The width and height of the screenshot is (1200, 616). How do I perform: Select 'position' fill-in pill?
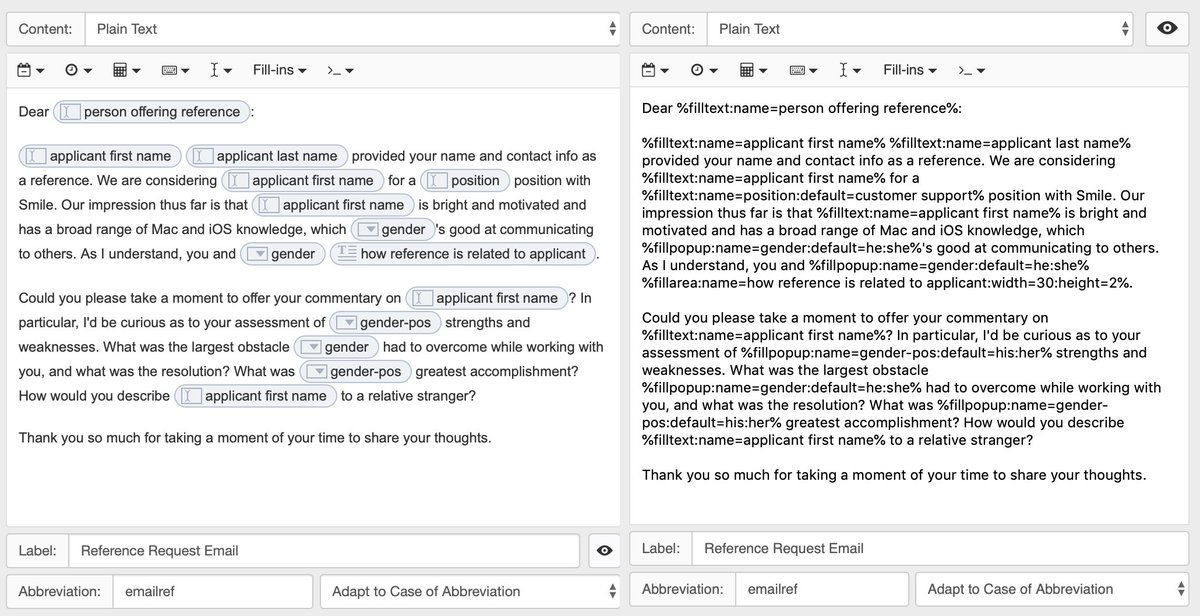tap(466, 181)
